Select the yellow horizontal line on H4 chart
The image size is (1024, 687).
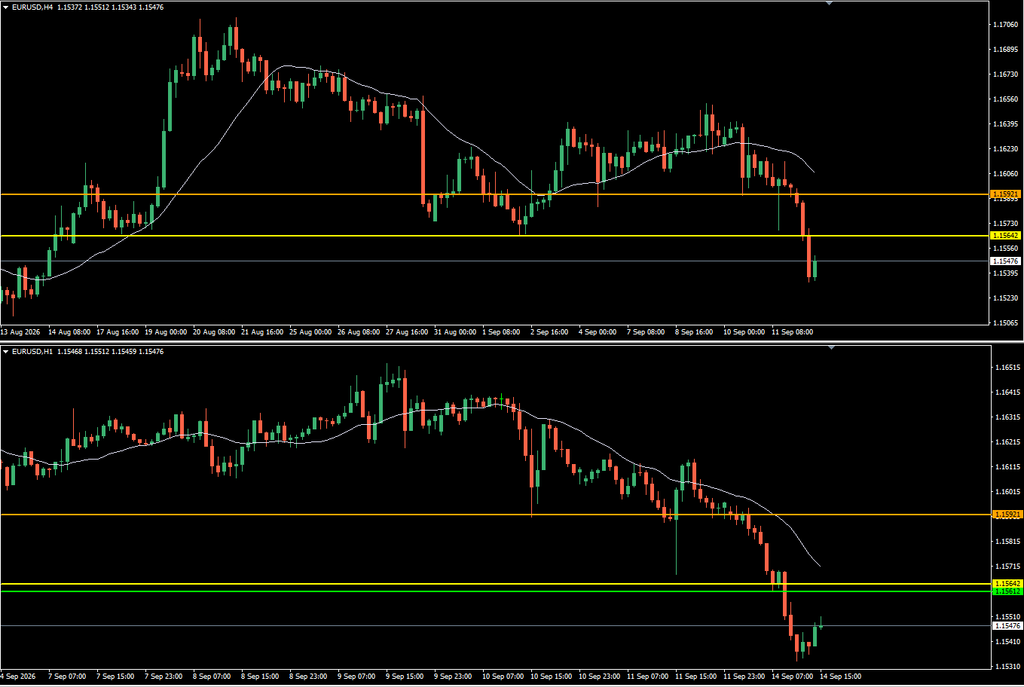tap(494, 235)
